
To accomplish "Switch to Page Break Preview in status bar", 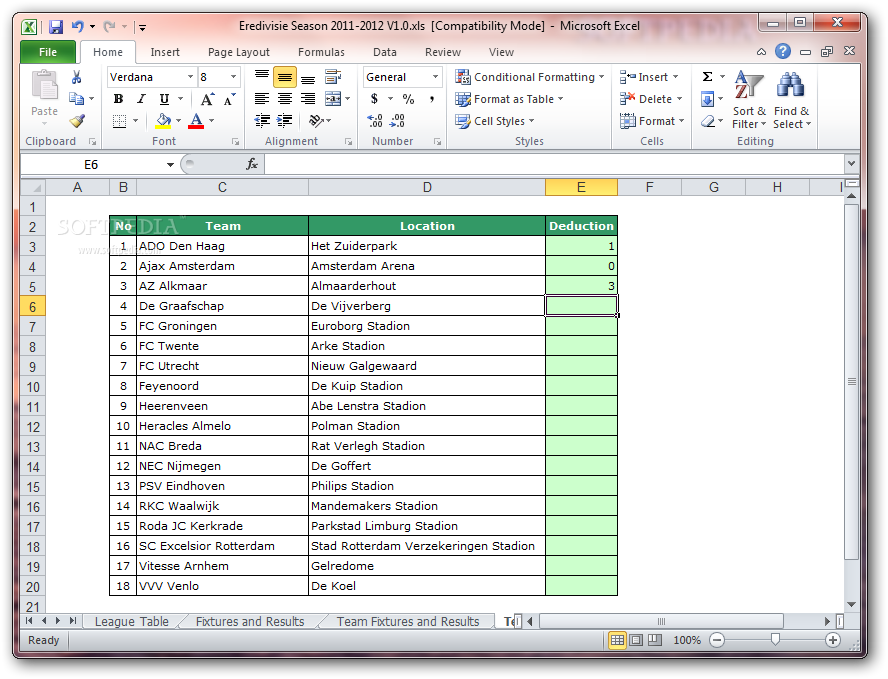I will tap(655, 640).
